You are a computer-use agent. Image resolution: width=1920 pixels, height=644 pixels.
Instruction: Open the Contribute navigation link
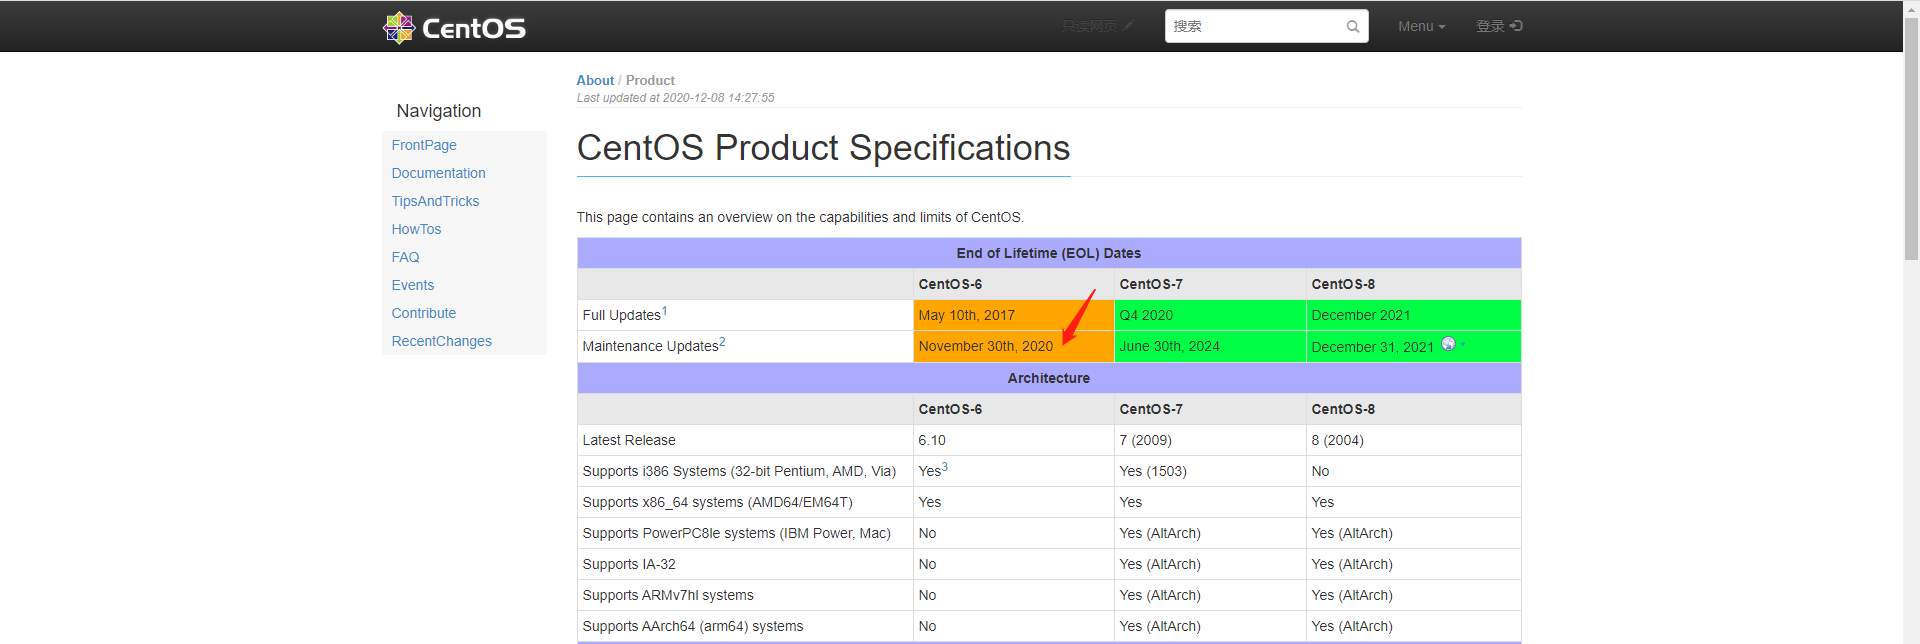pos(423,313)
